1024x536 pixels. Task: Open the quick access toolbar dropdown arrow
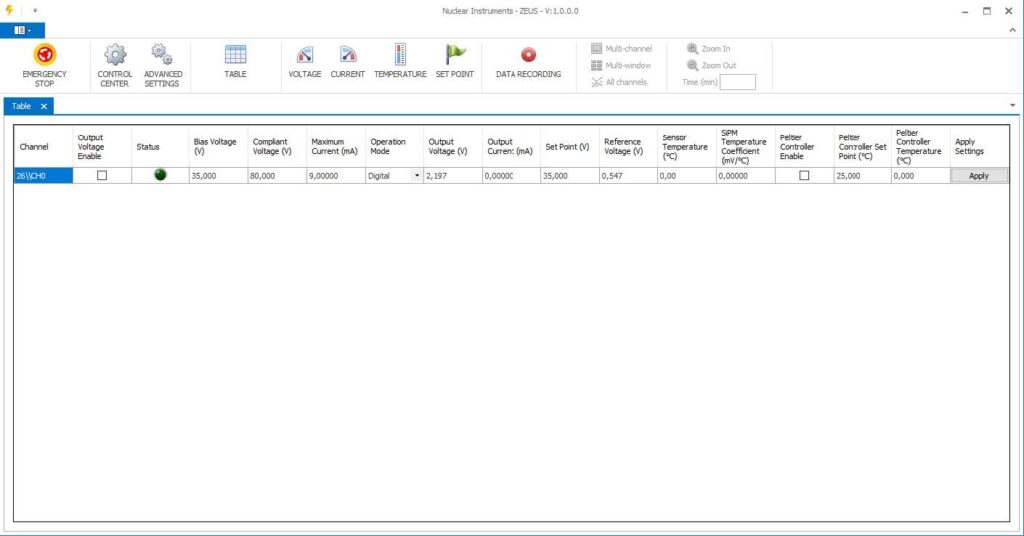(x=35, y=10)
